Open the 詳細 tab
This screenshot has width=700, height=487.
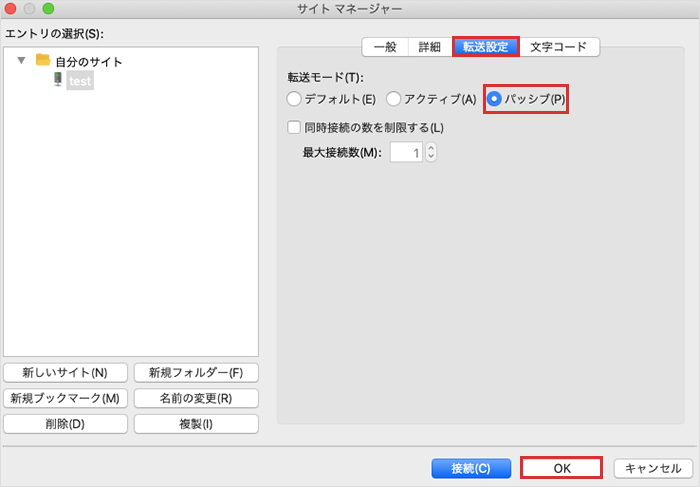click(x=429, y=47)
